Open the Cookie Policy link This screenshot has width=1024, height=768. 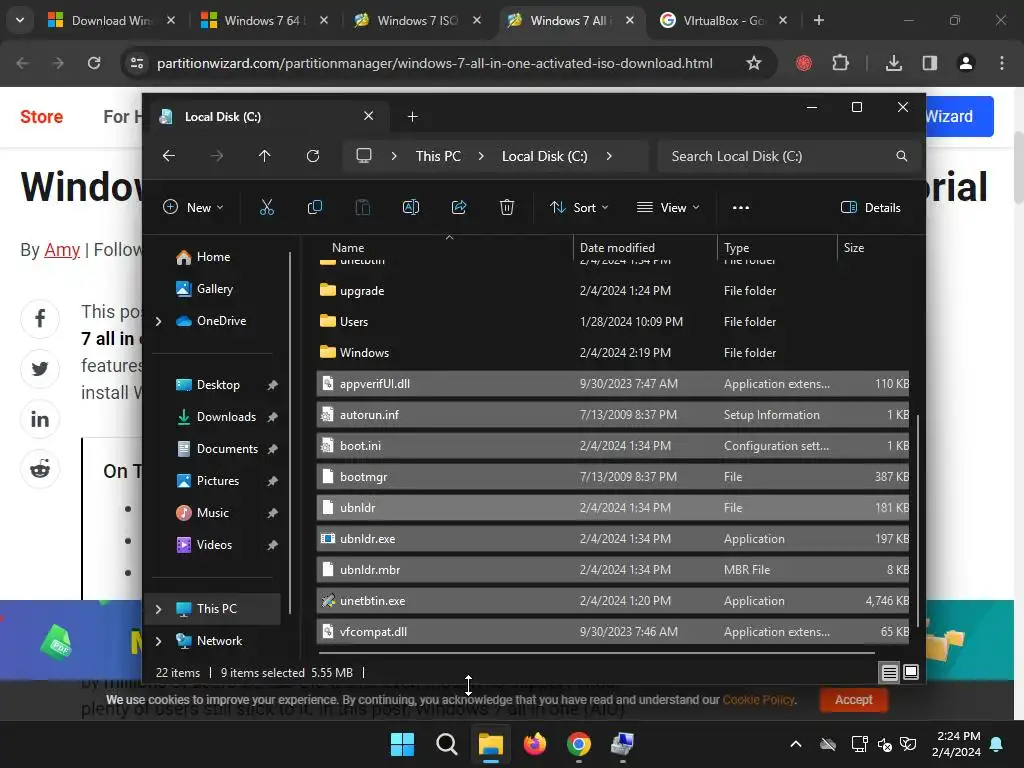pos(759,699)
